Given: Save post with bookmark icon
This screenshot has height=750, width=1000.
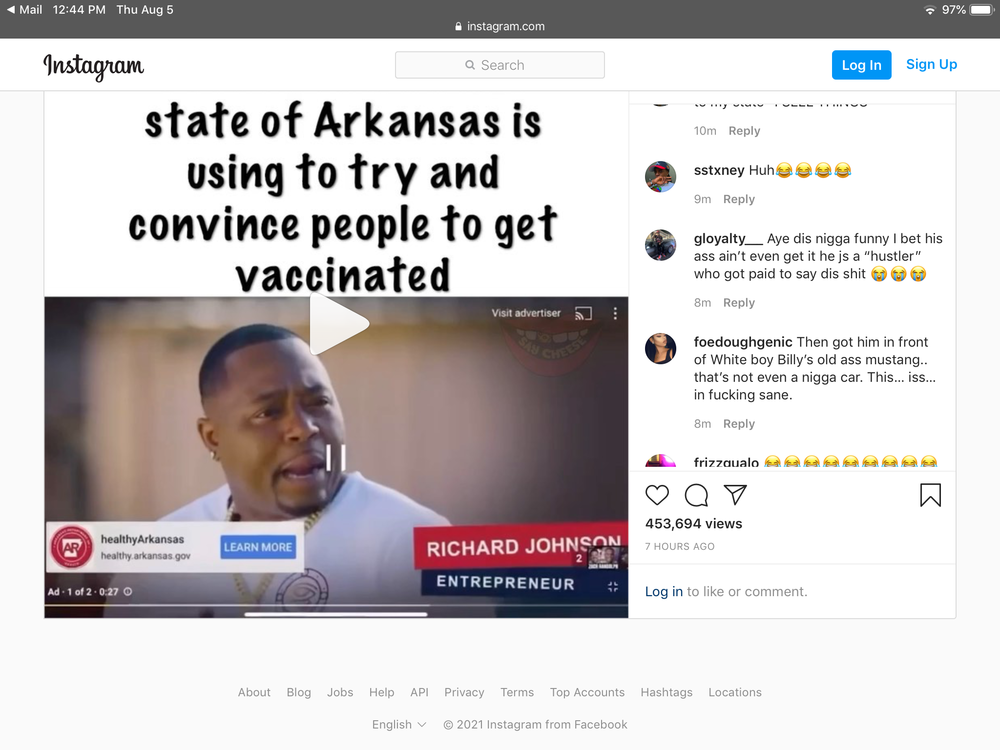Looking at the screenshot, I should tap(930, 496).
